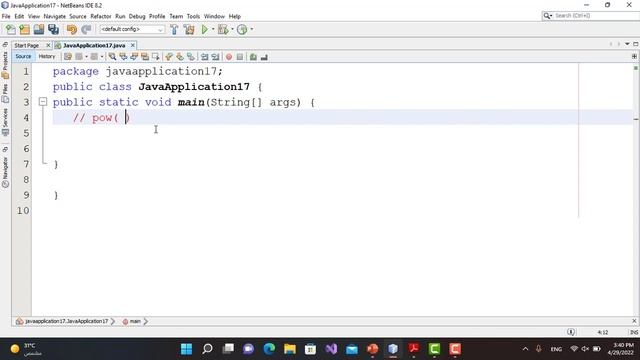Click the Find Selection magnifier icon
This screenshot has height=360, width=640.
coord(112,57)
